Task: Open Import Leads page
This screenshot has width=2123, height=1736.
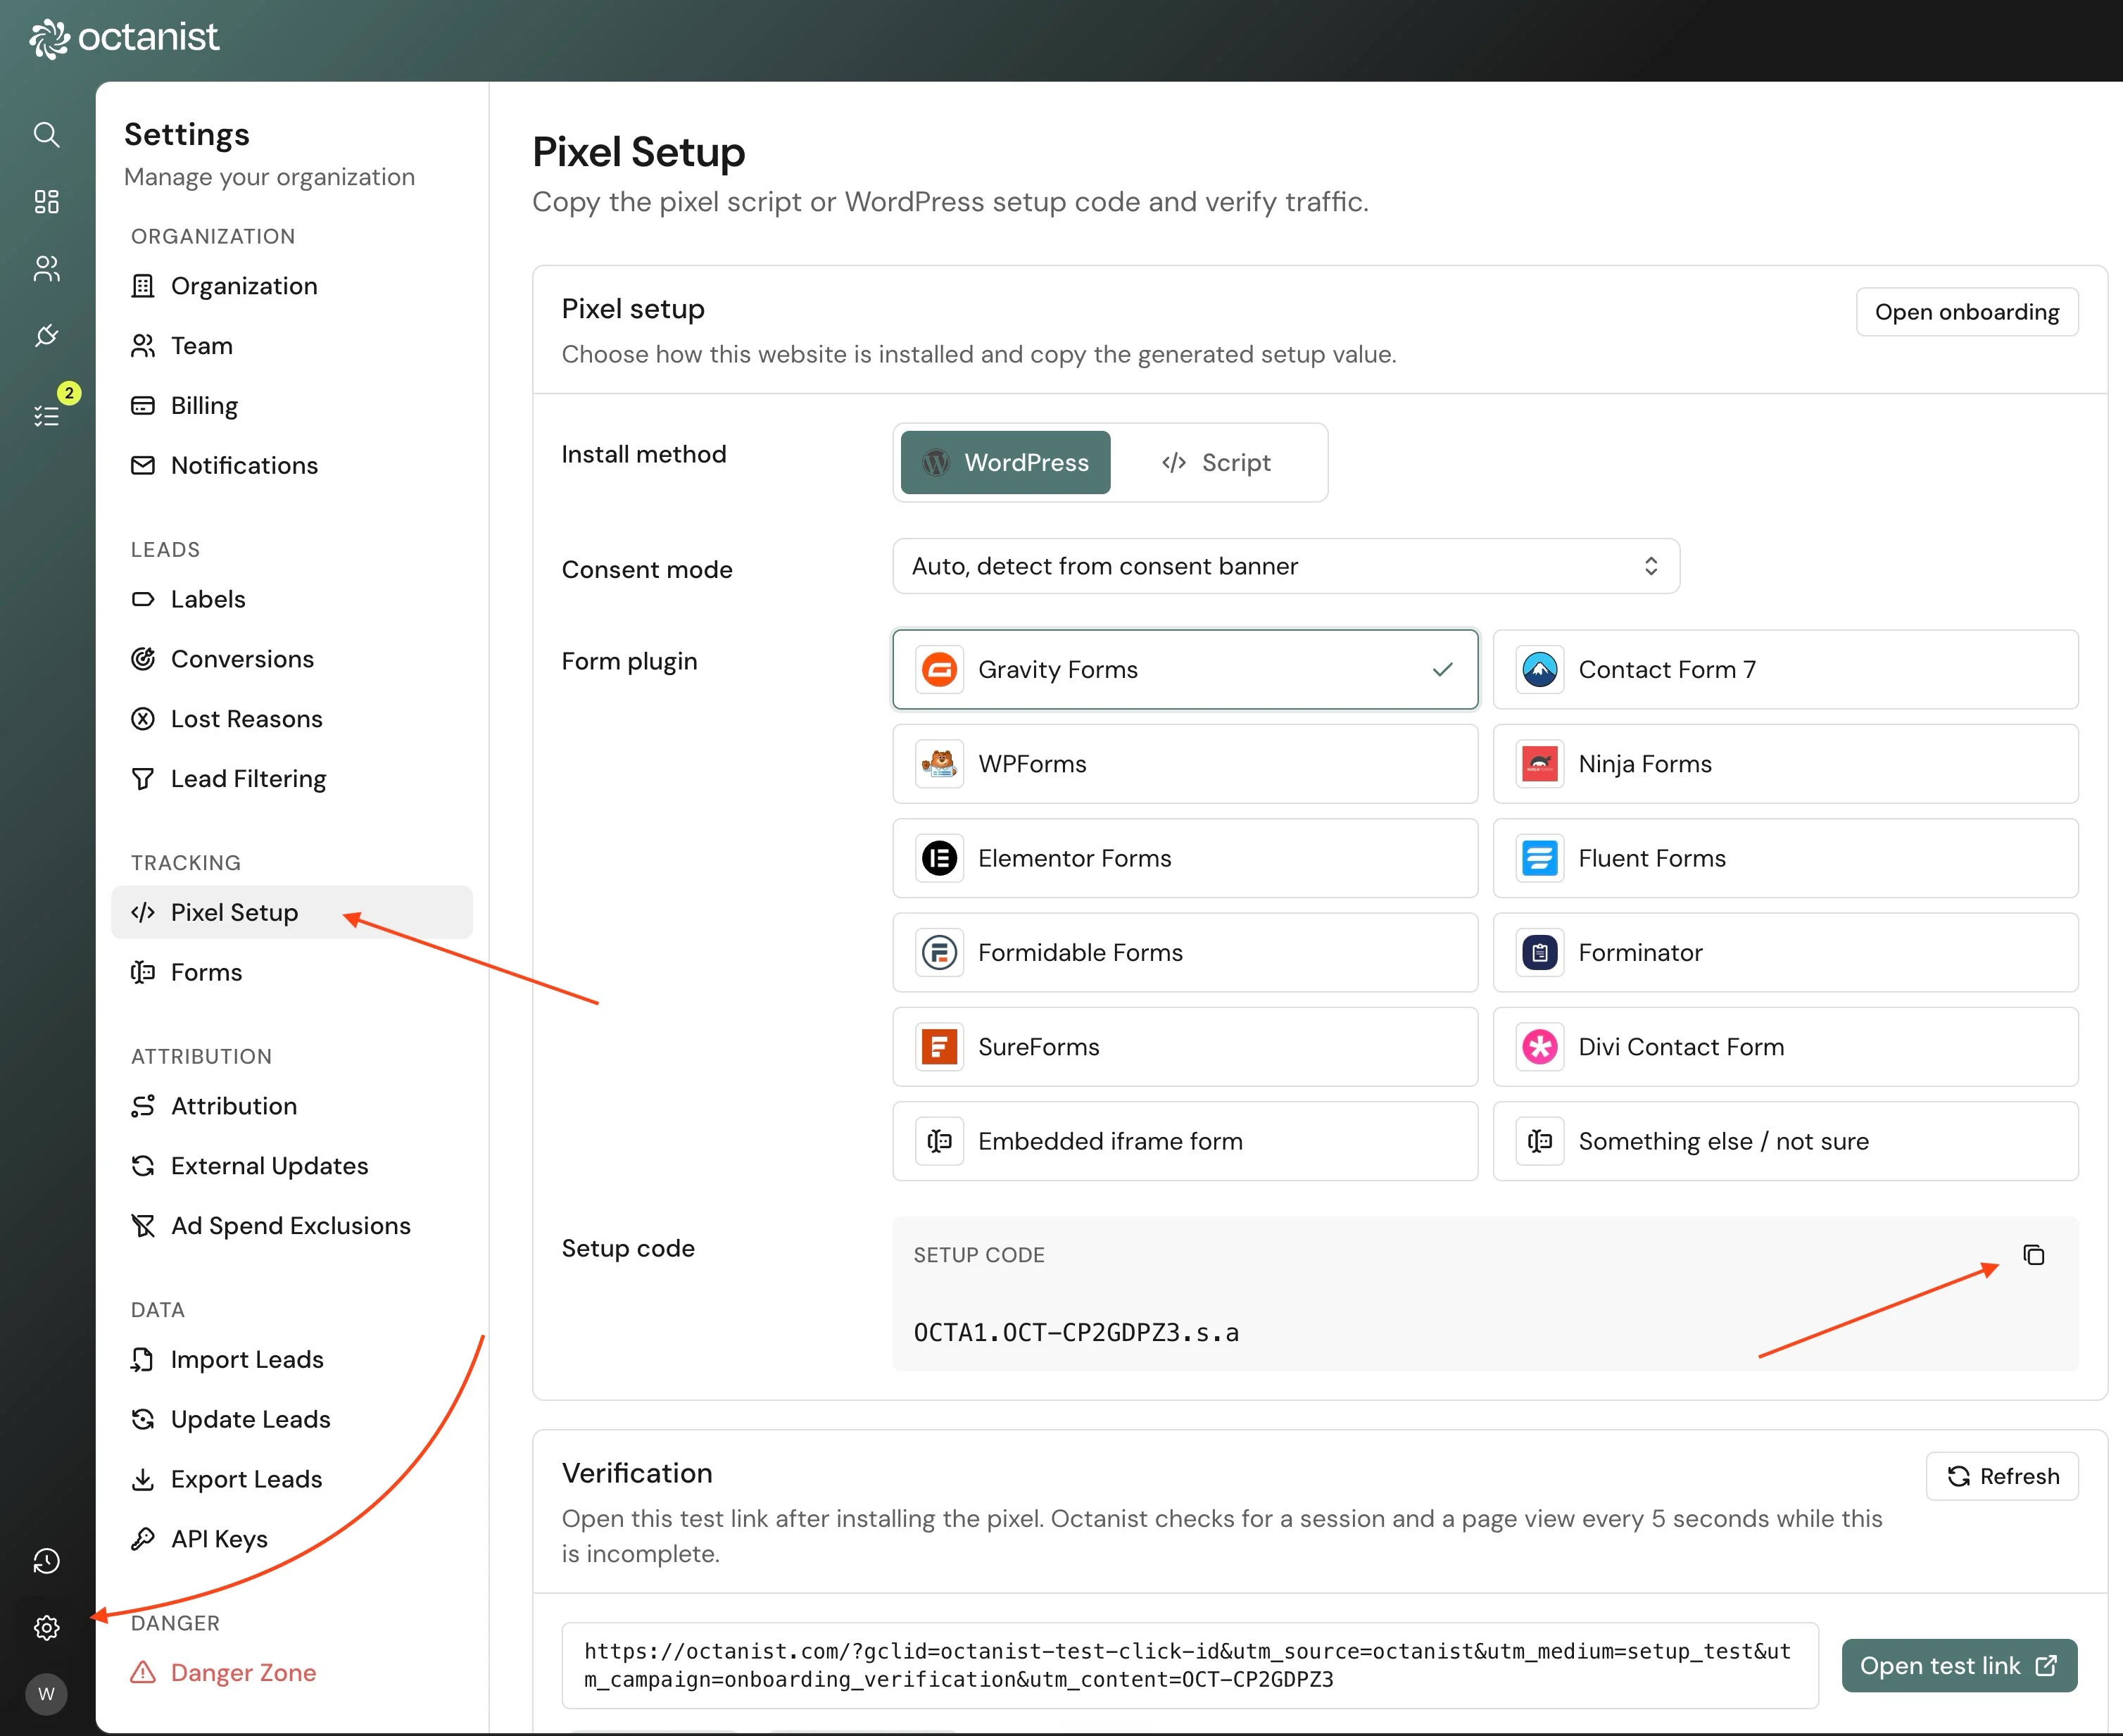Action: [291, 1360]
